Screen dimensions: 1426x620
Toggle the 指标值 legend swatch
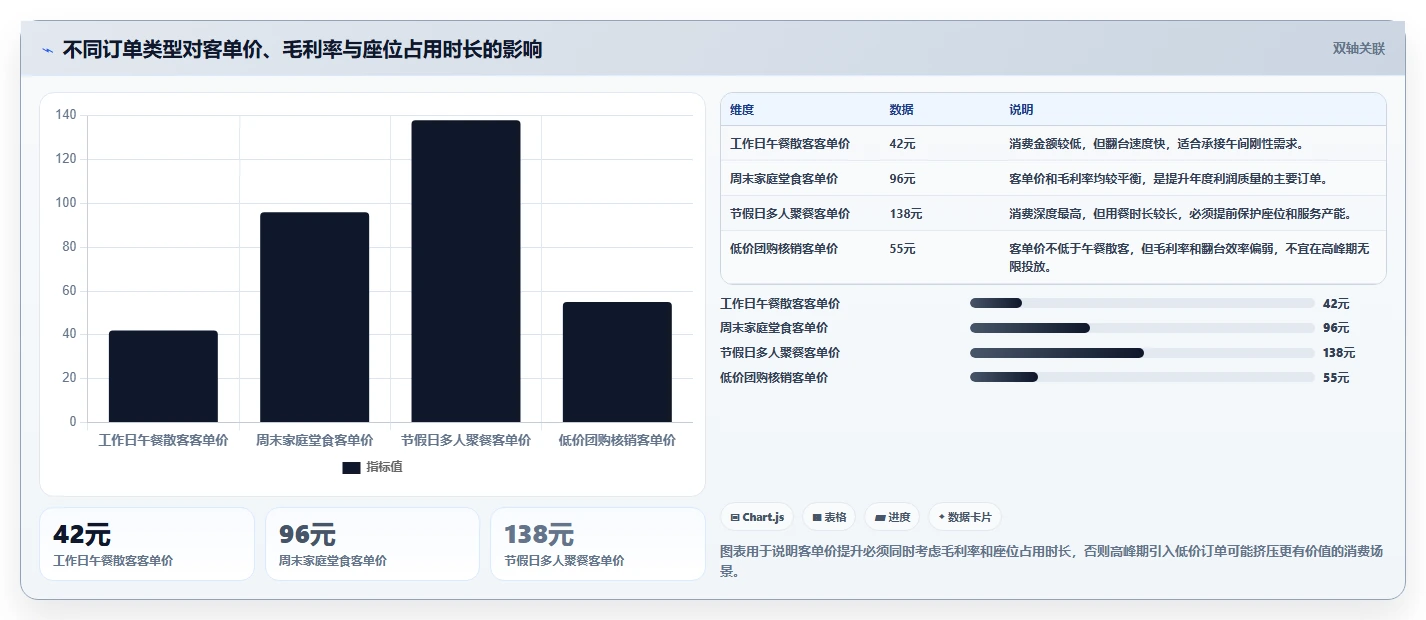(x=351, y=467)
